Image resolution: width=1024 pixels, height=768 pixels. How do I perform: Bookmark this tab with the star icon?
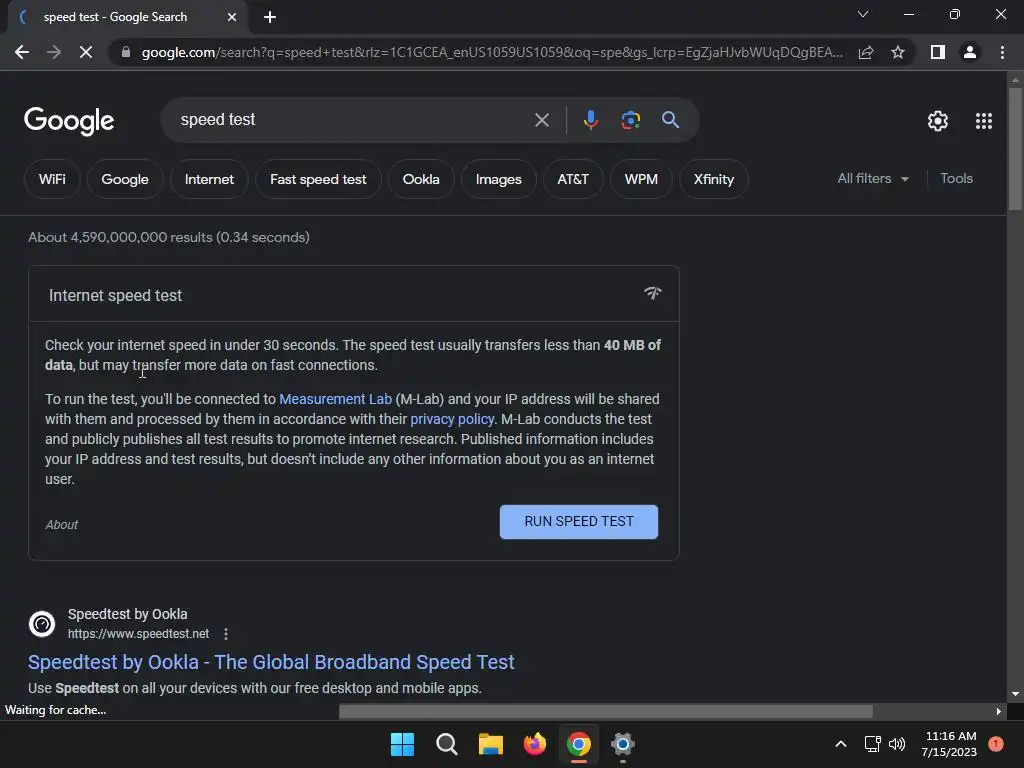point(898,52)
